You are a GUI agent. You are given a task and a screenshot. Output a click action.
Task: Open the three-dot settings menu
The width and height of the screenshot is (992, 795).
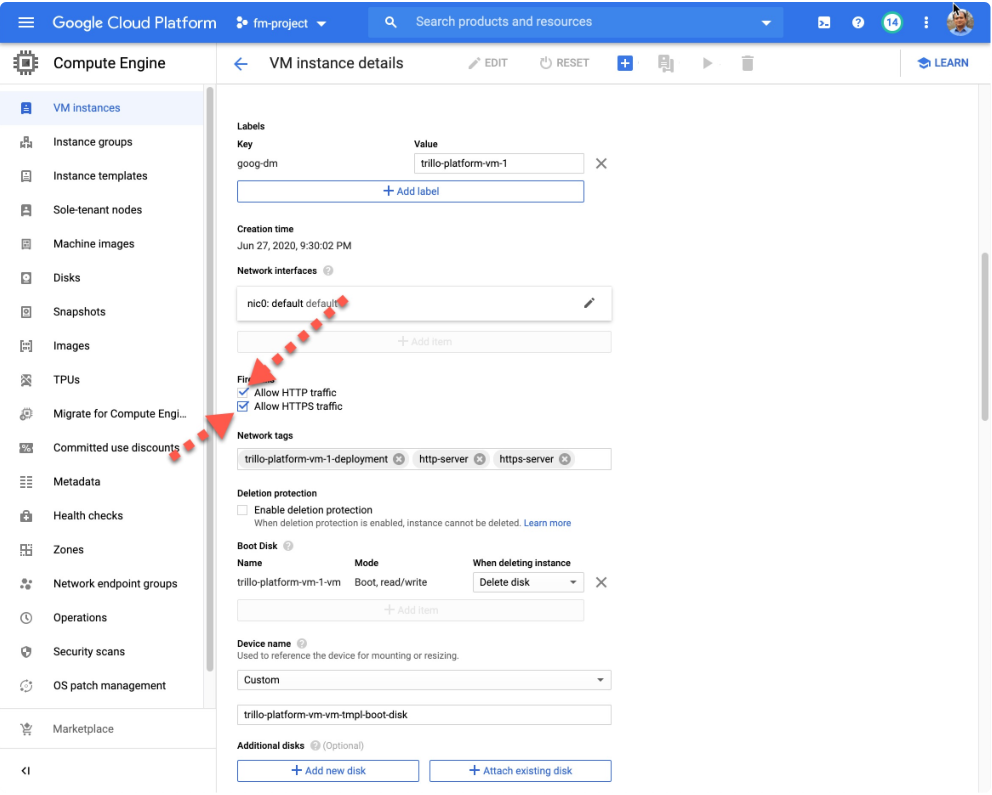pyautogui.click(x=926, y=23)
